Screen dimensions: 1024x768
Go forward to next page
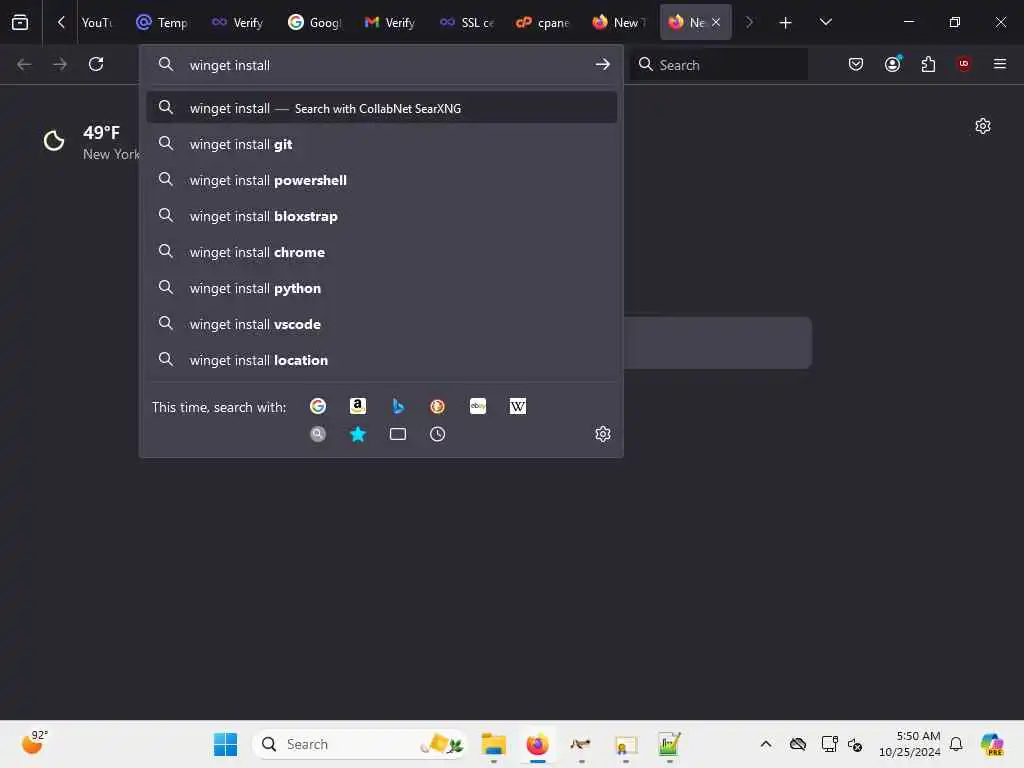59,64
